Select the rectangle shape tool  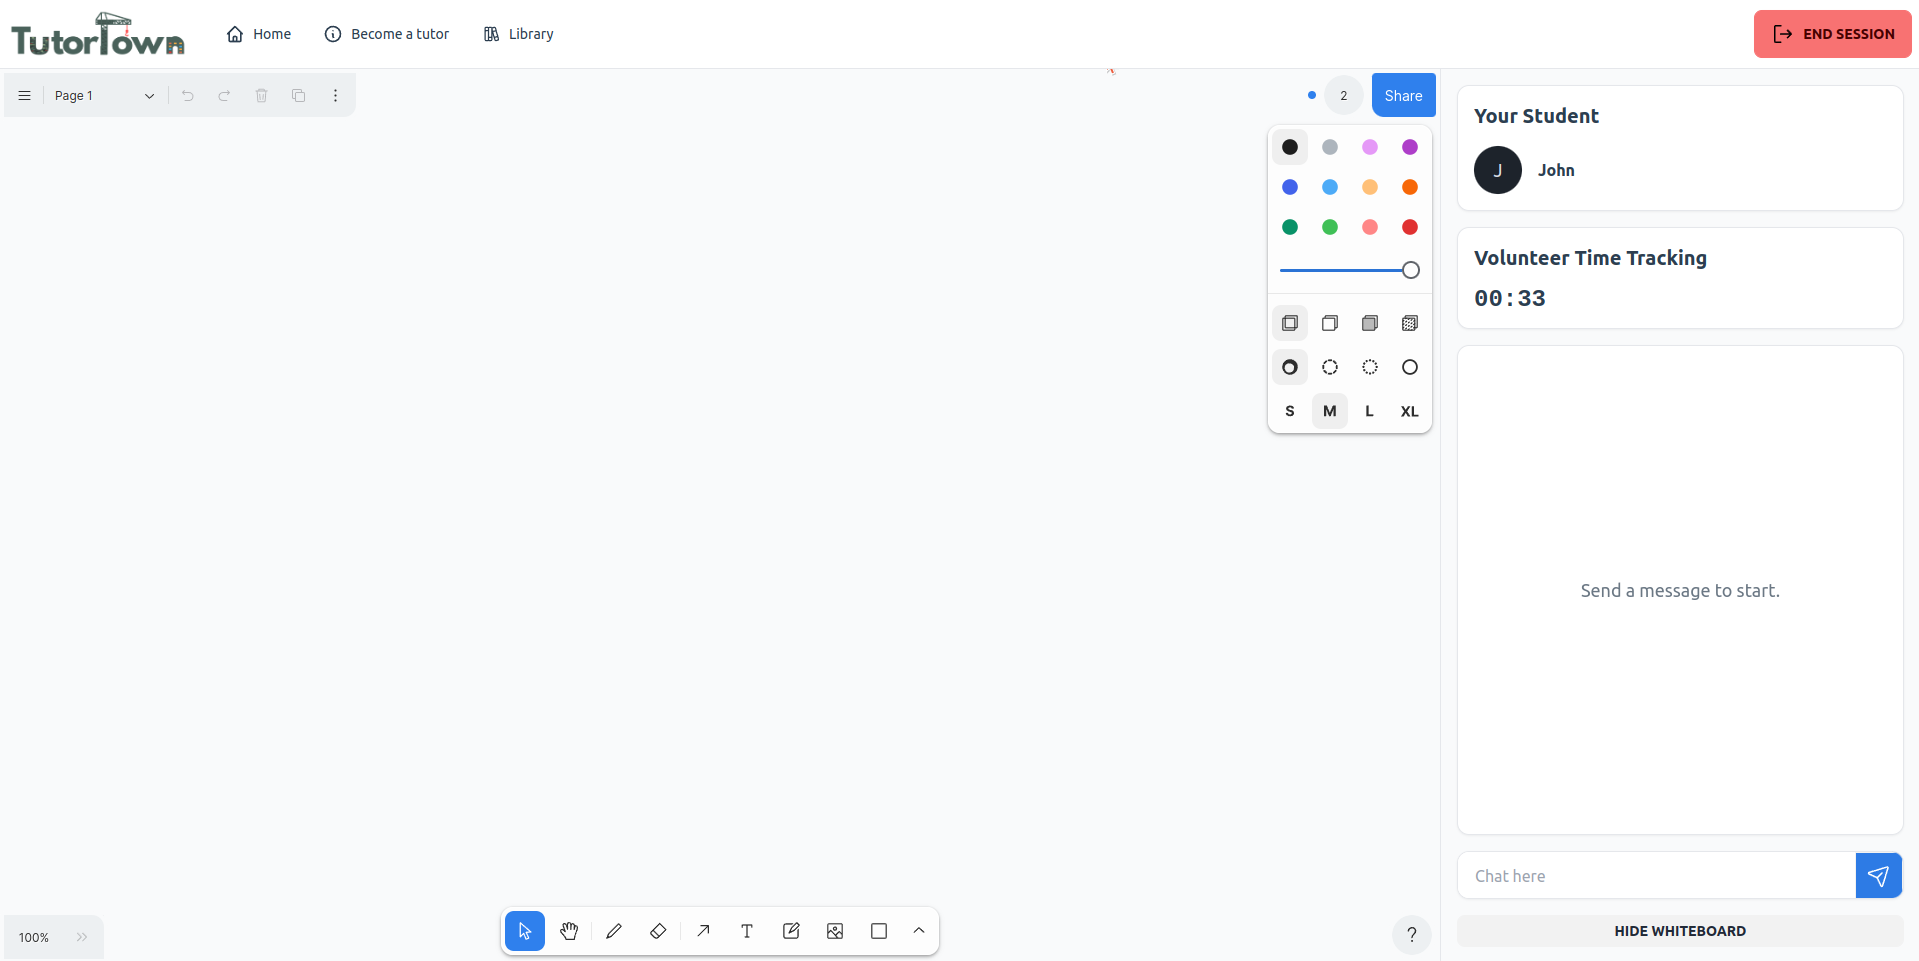[x=879, y=931]
